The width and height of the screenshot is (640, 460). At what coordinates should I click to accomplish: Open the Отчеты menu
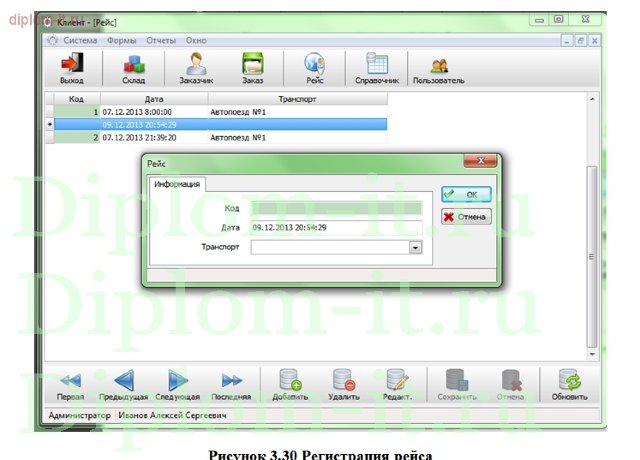click(x=160, y=41)
